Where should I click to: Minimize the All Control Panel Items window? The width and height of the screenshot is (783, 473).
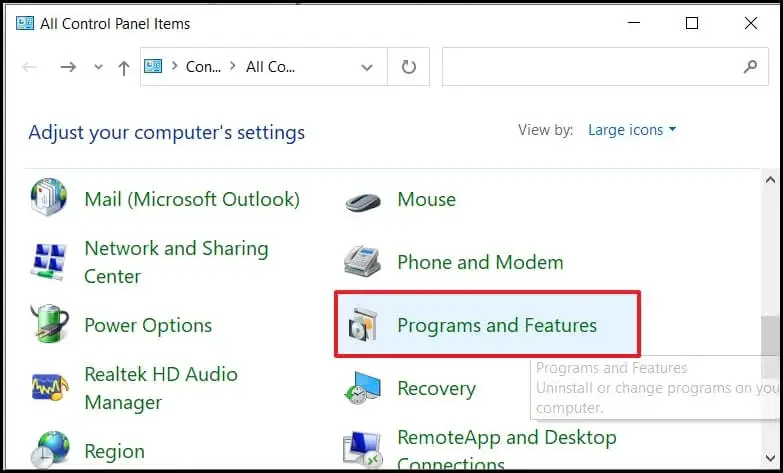(634, 23)
